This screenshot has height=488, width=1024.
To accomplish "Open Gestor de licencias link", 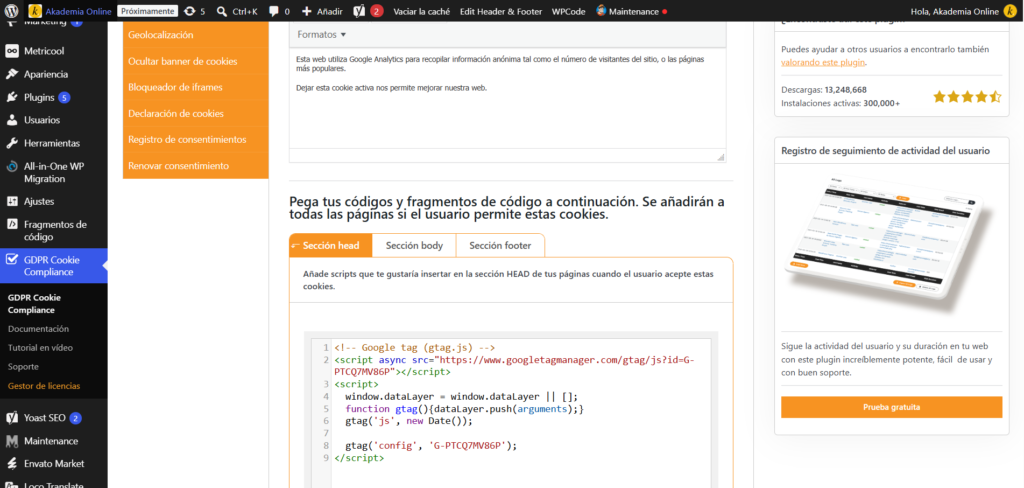I will (x=44, y=385).
